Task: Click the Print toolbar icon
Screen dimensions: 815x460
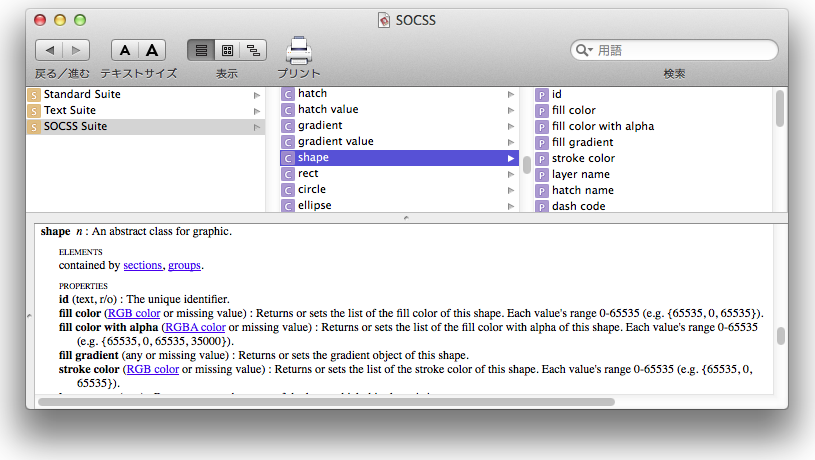Action: click(299, 51)
